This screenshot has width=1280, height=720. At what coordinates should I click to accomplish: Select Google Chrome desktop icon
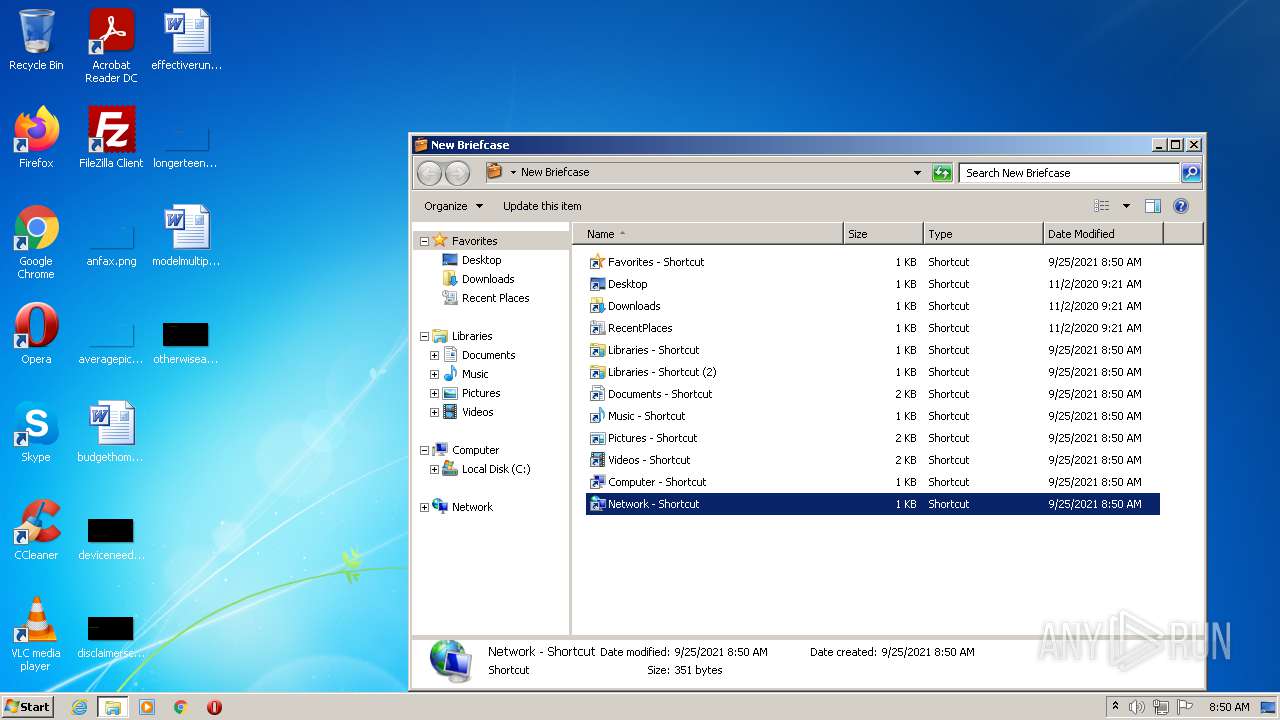(36, 243)
